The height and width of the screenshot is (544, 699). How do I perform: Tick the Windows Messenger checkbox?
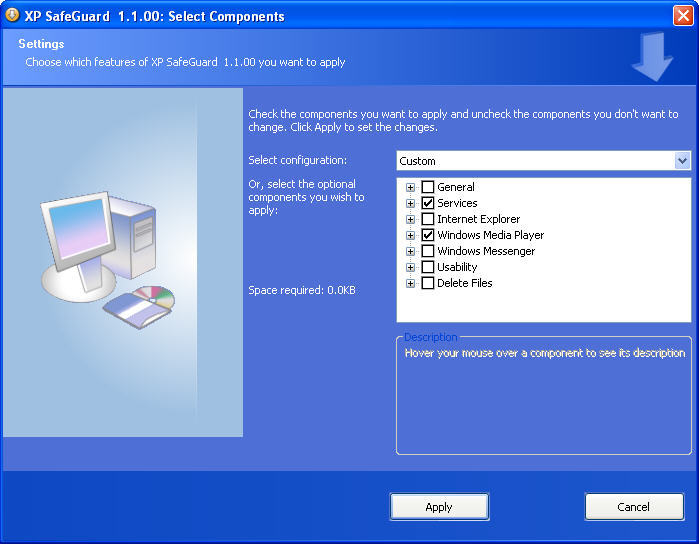(x=428, y=251)
